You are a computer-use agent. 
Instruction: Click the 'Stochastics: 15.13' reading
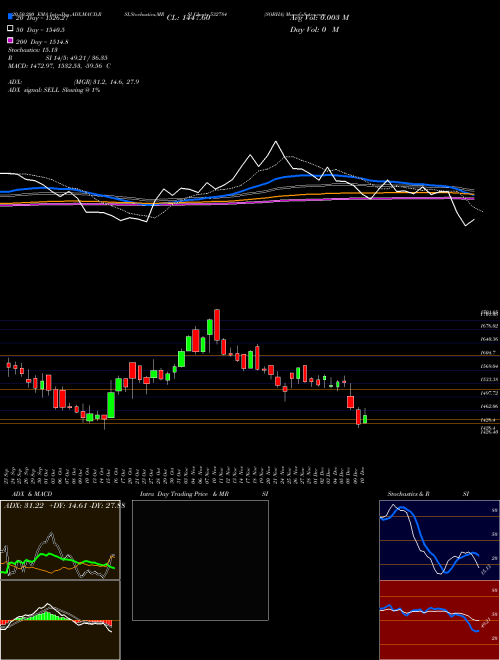(x=35, y=50)
